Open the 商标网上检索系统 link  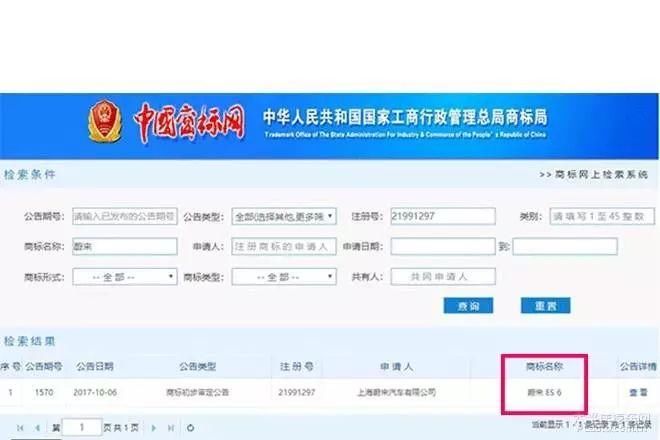click(593, 174)
